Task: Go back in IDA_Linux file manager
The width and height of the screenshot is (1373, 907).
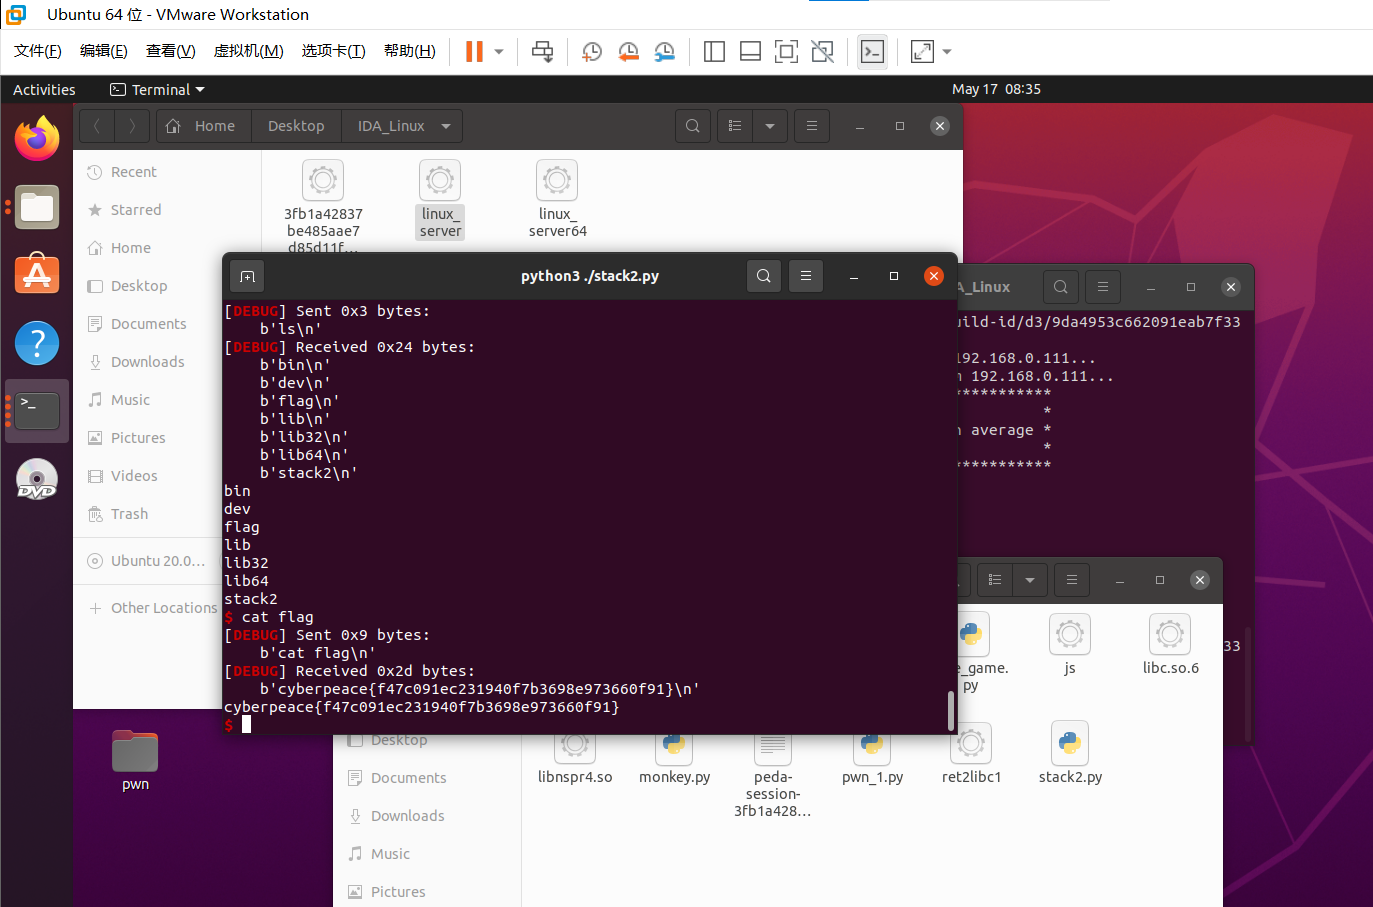Action: point(97,126)
